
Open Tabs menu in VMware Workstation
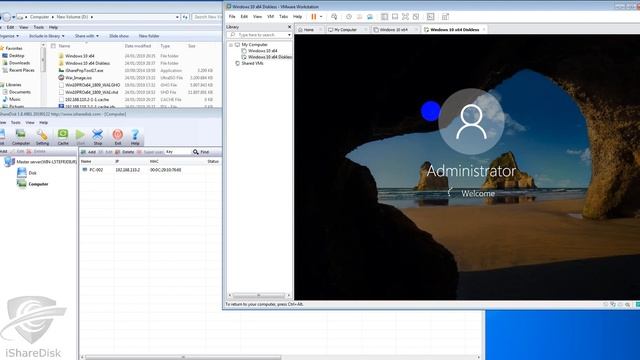coord(283,17)
